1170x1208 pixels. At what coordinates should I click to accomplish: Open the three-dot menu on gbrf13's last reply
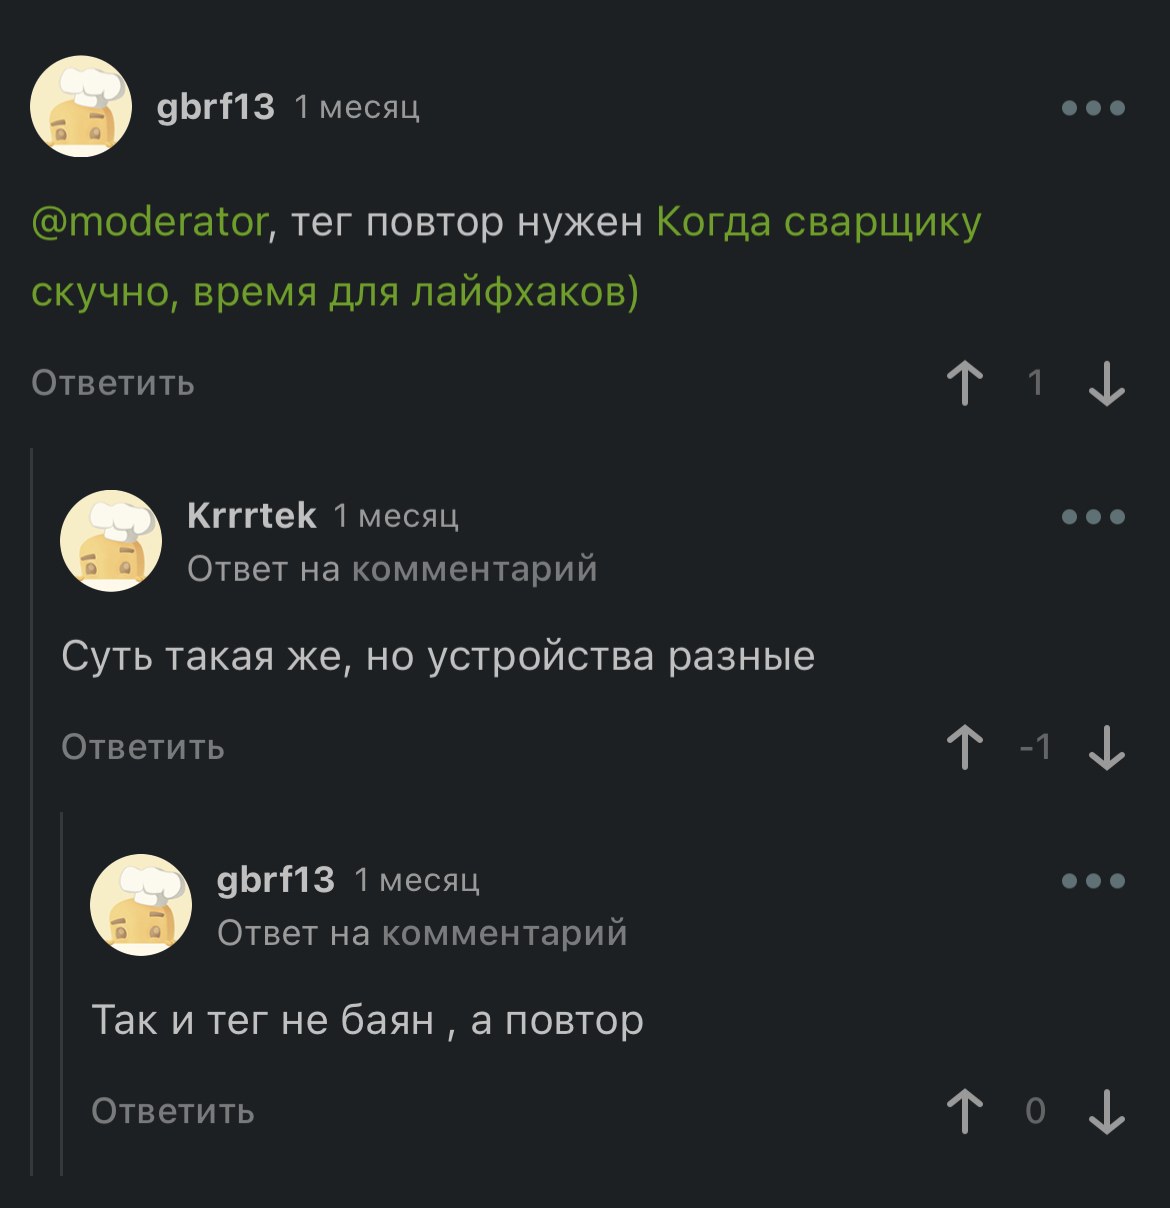(1093, 881)
